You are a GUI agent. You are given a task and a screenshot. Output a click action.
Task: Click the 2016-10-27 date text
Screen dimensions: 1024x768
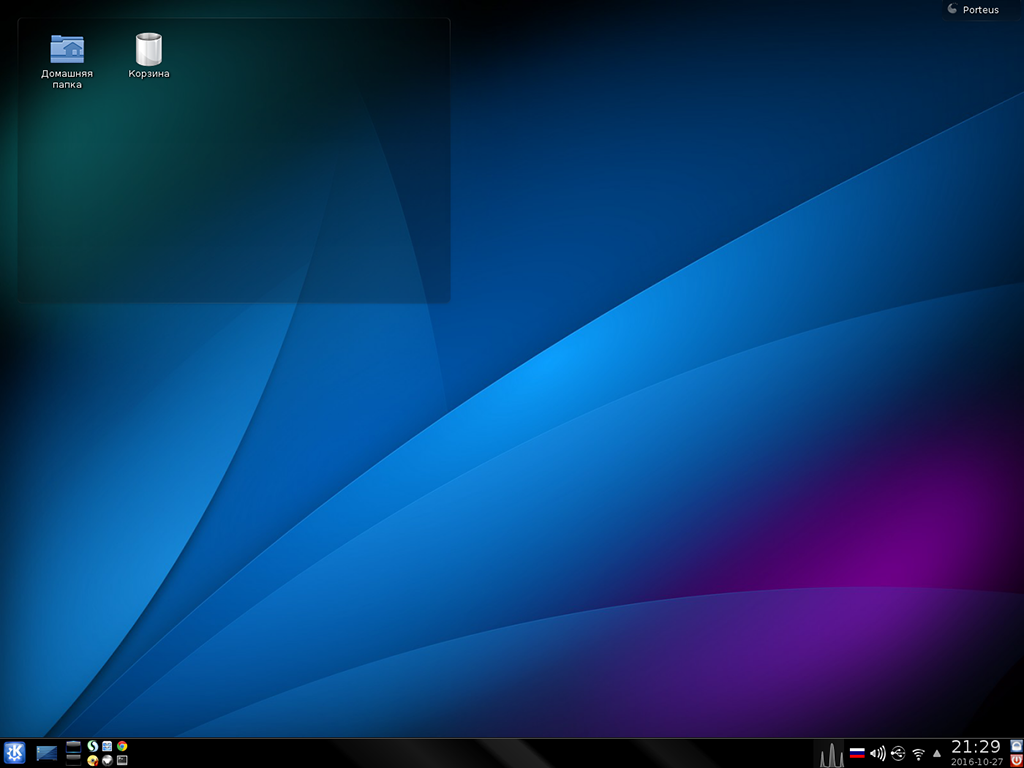click(977, 761)
